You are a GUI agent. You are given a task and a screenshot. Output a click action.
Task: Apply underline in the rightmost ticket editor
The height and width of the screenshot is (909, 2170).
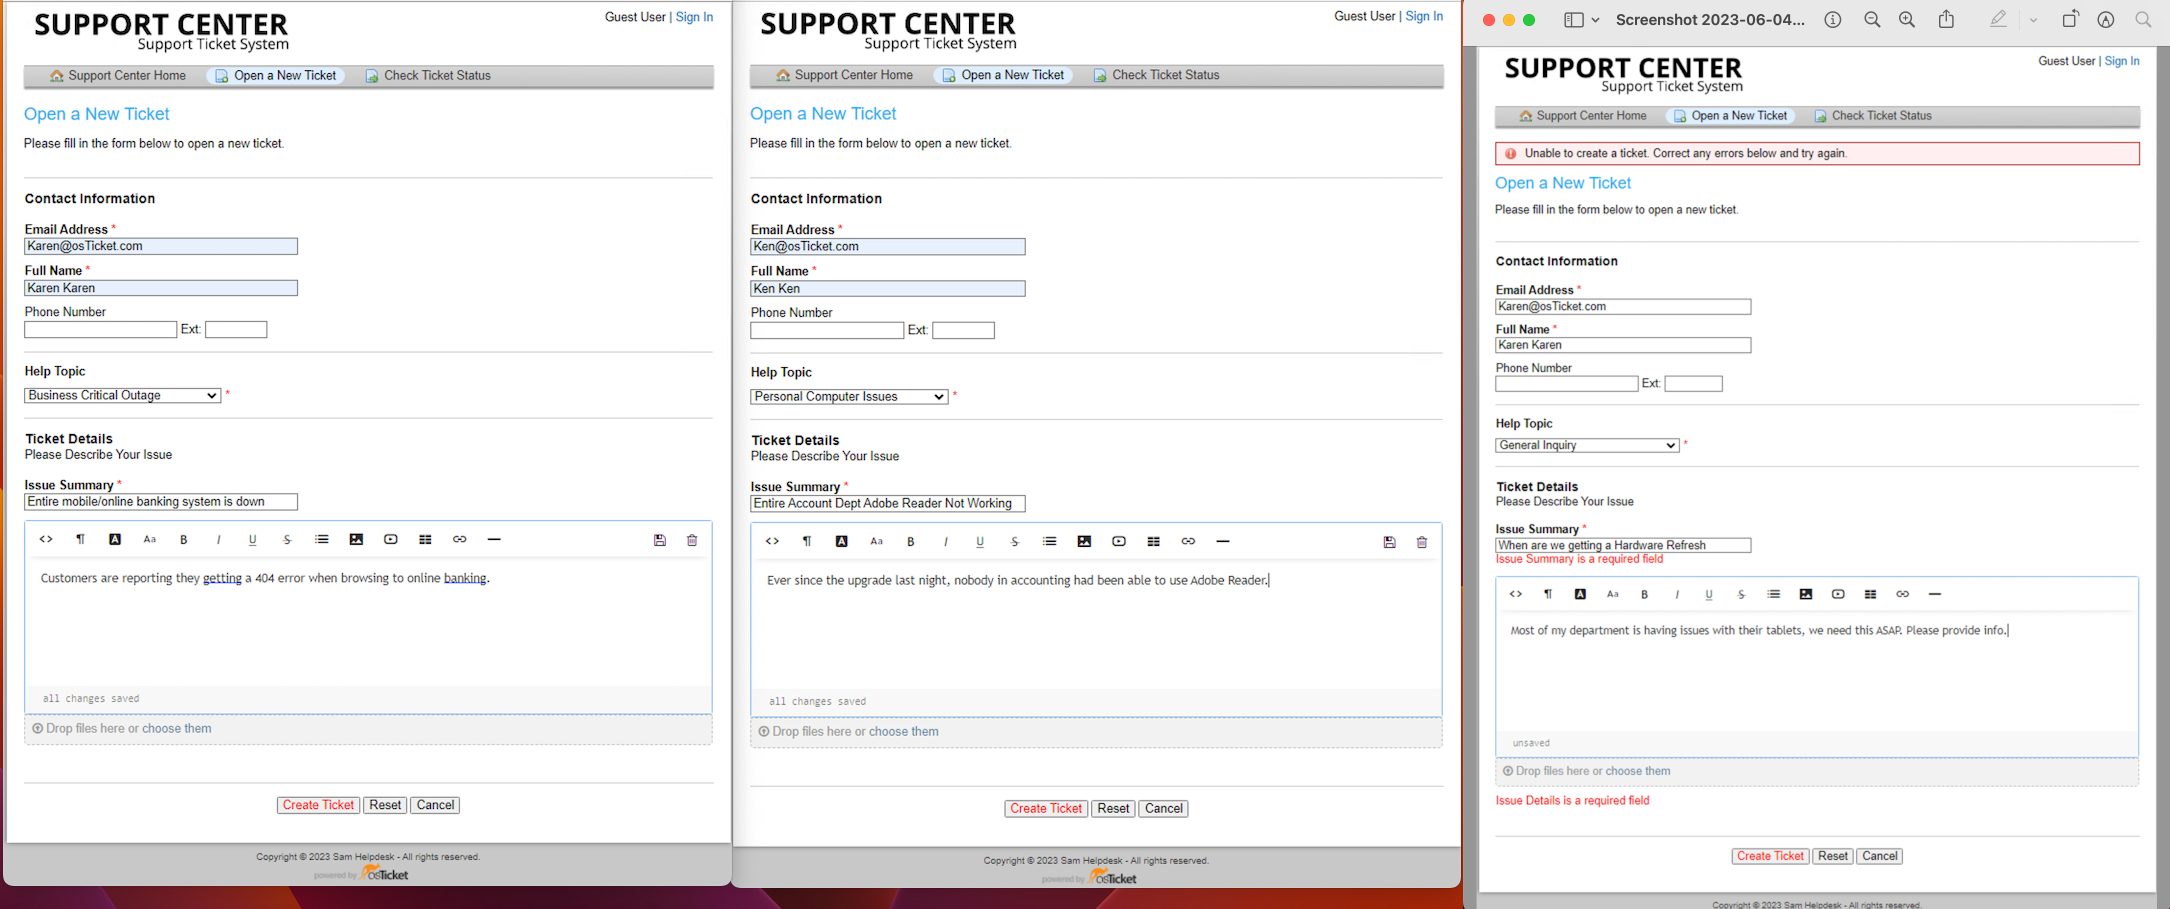[1709, 593]
